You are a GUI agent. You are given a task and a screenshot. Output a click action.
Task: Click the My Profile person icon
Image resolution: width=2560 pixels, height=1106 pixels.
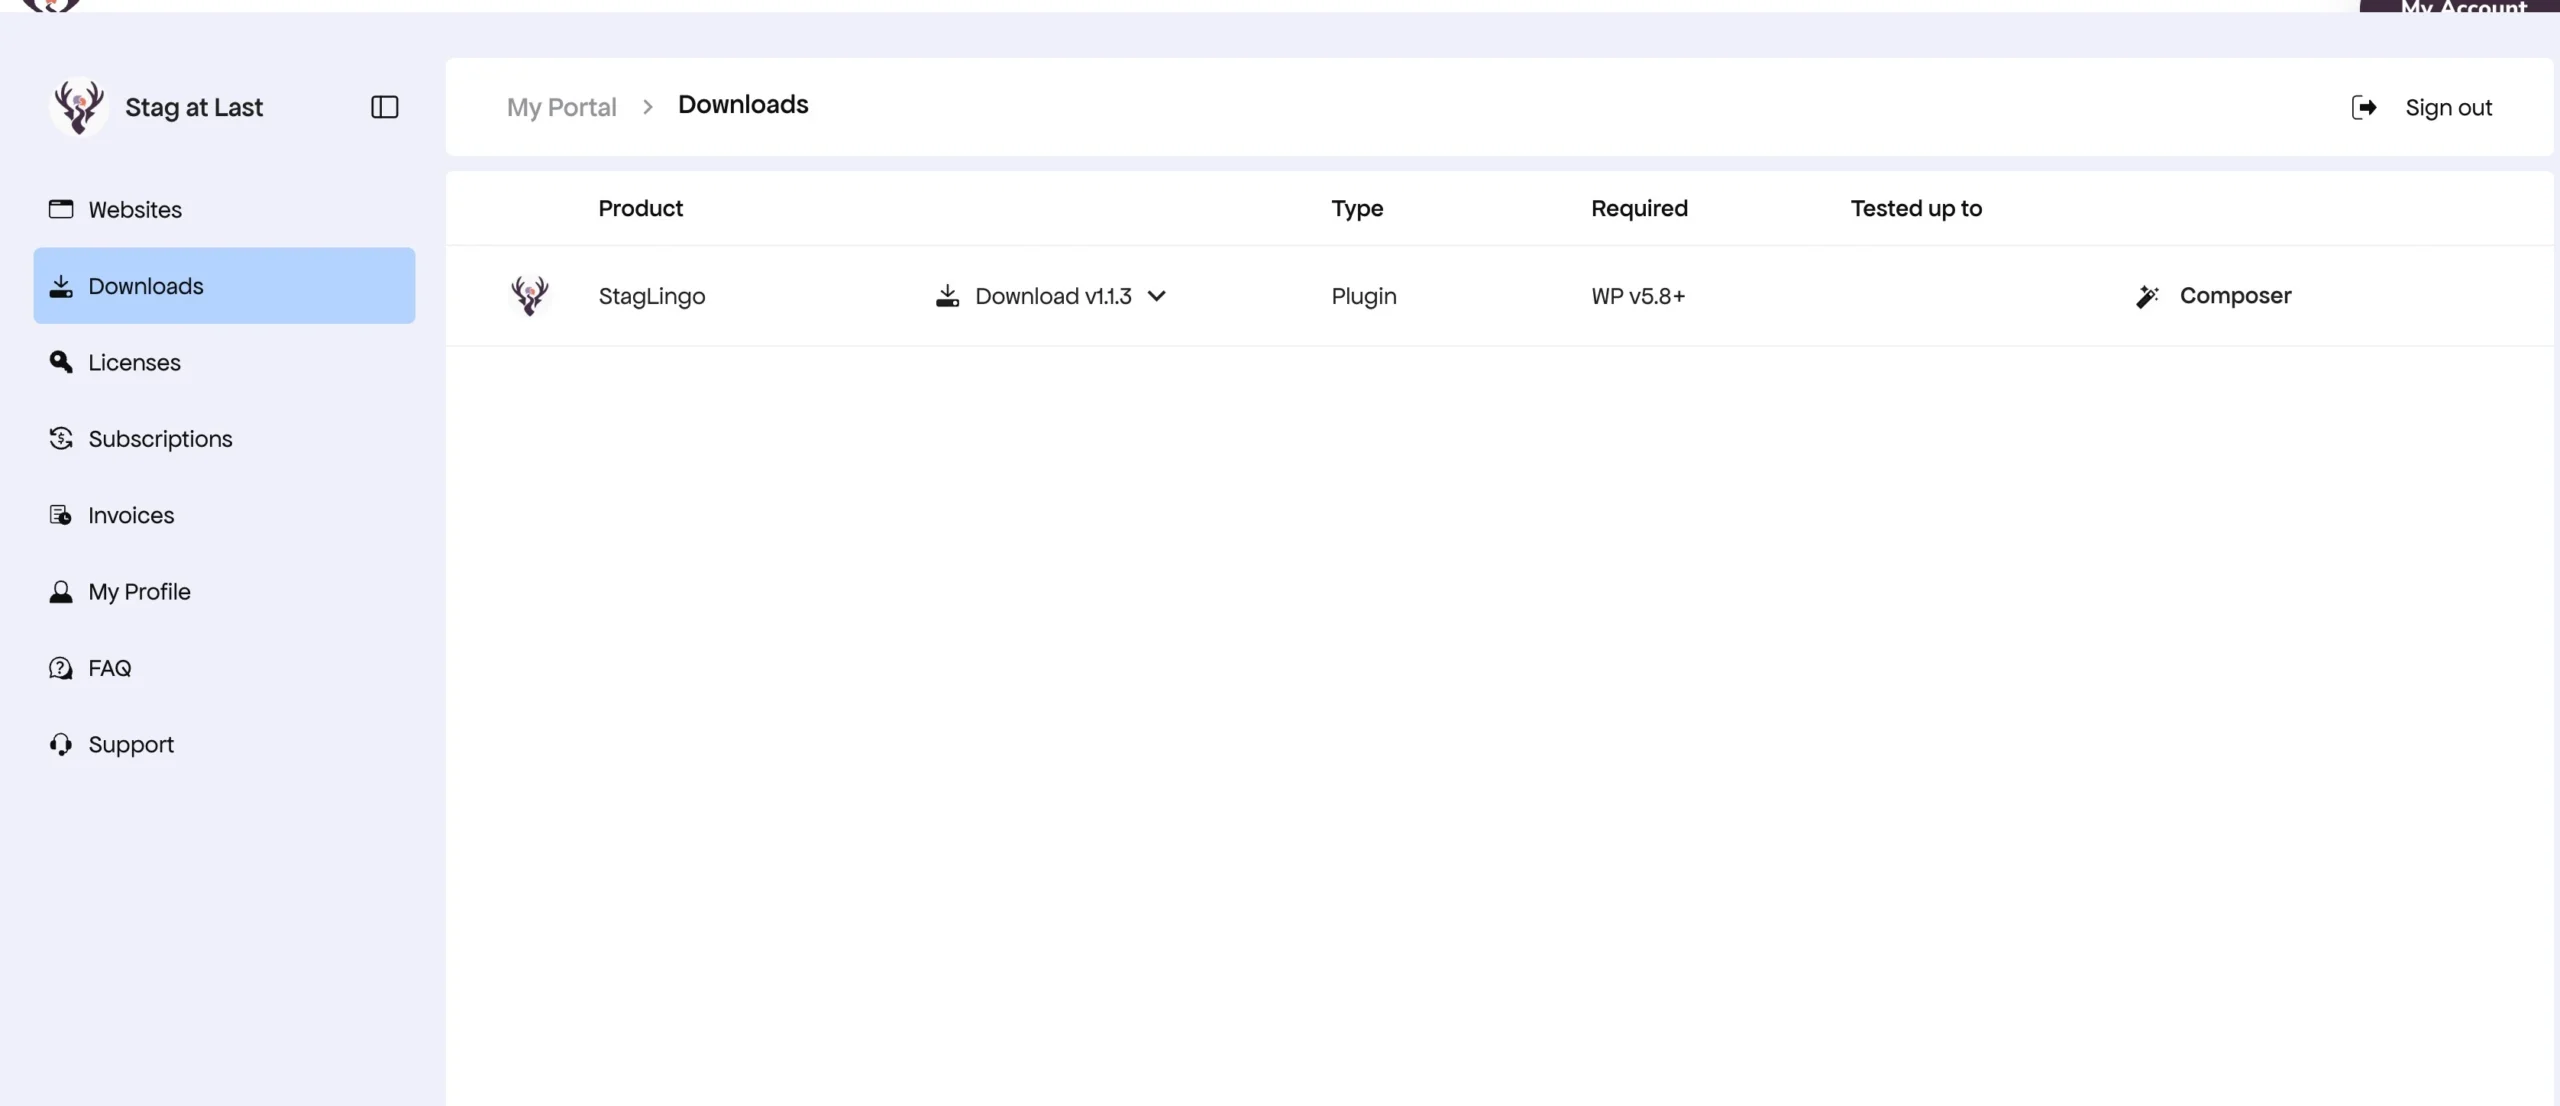click(61, 592)
